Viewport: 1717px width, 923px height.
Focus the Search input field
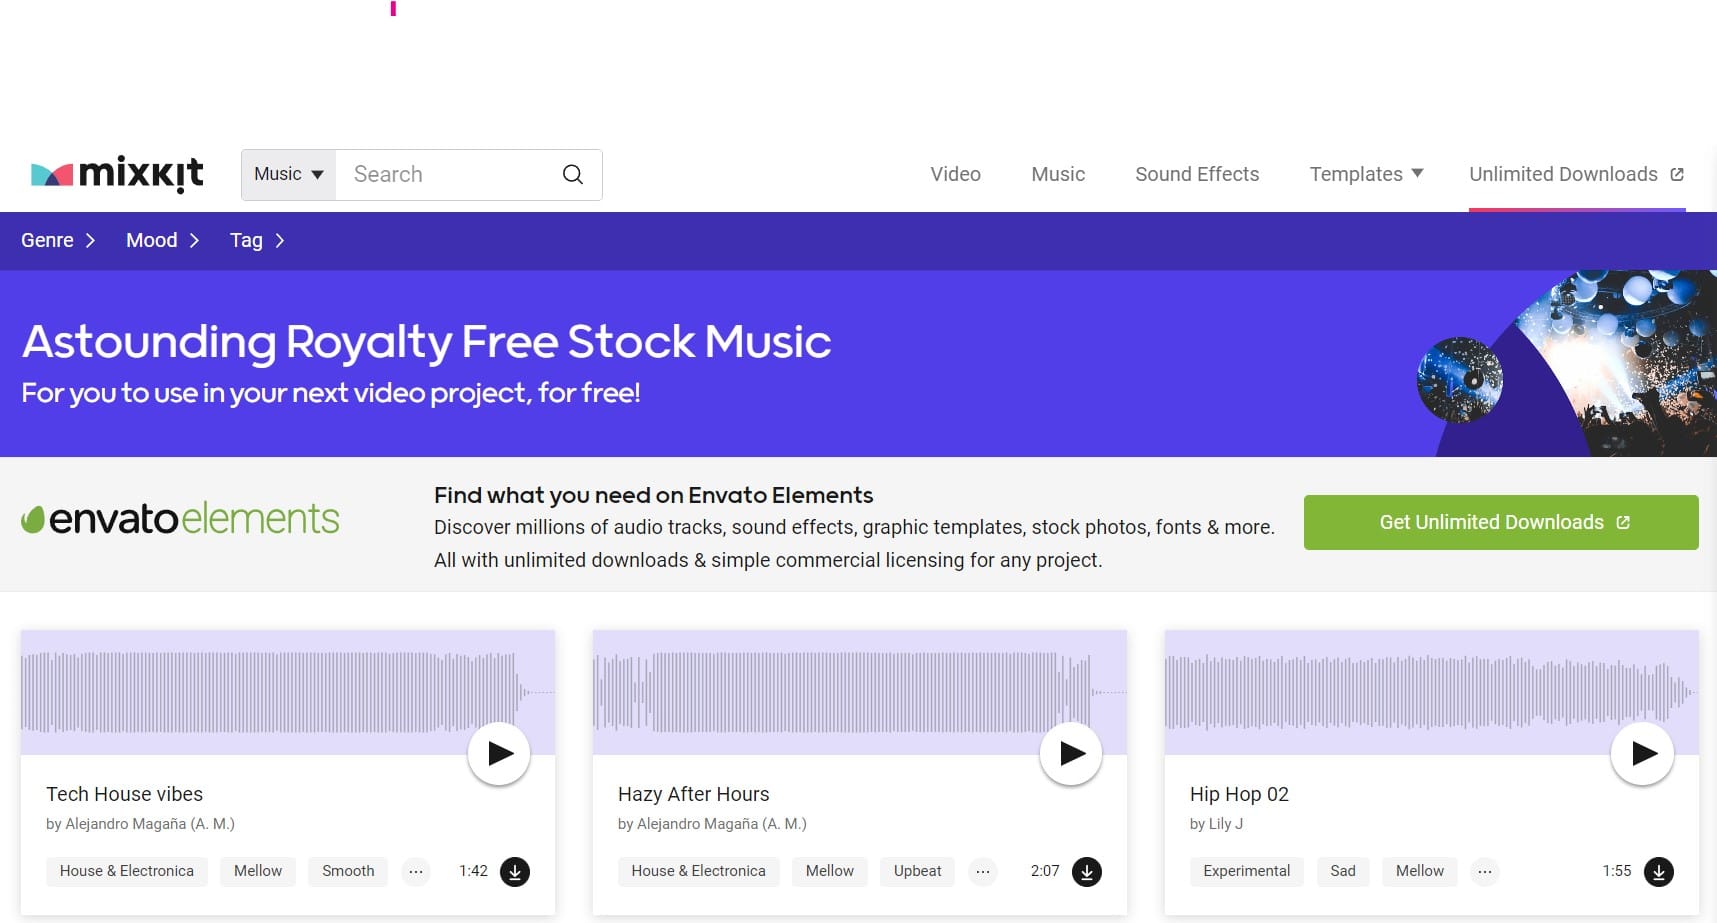click(x=445, y=174)
